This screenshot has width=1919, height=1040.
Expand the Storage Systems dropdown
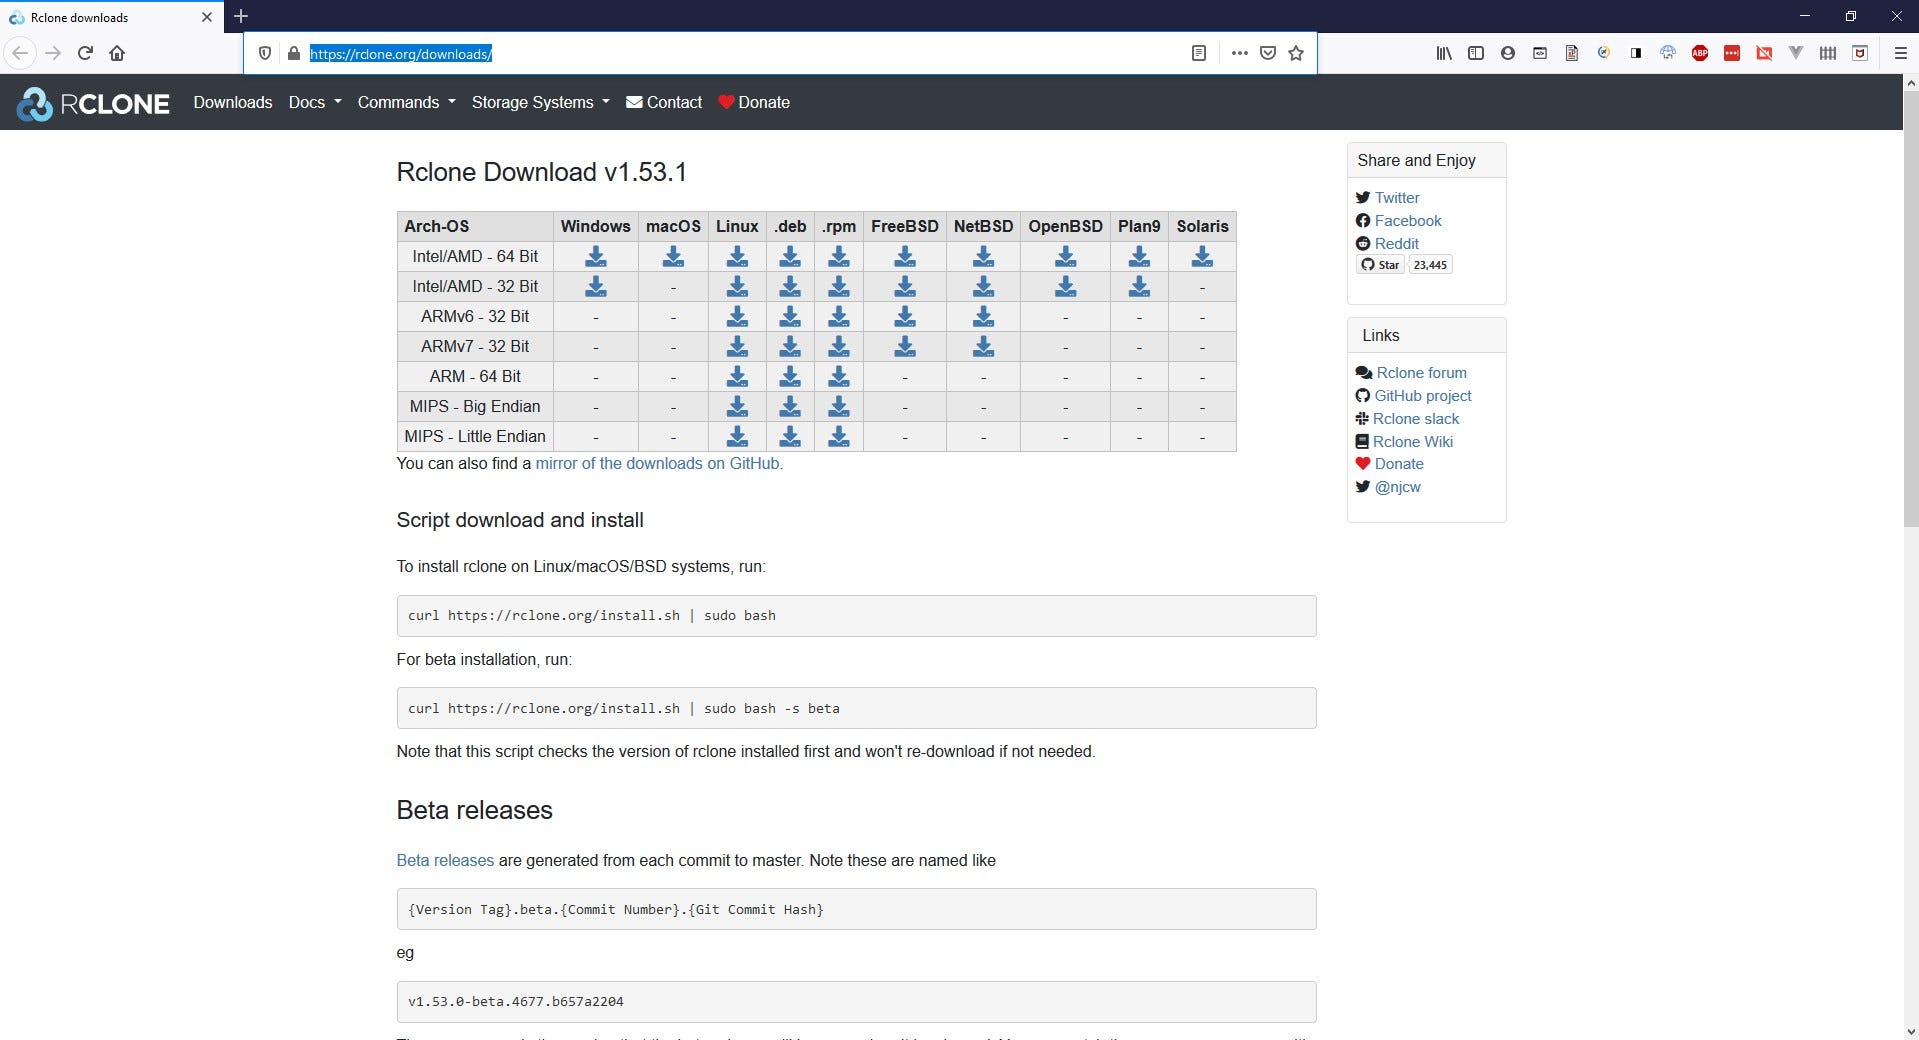click(x=541, y=102)
